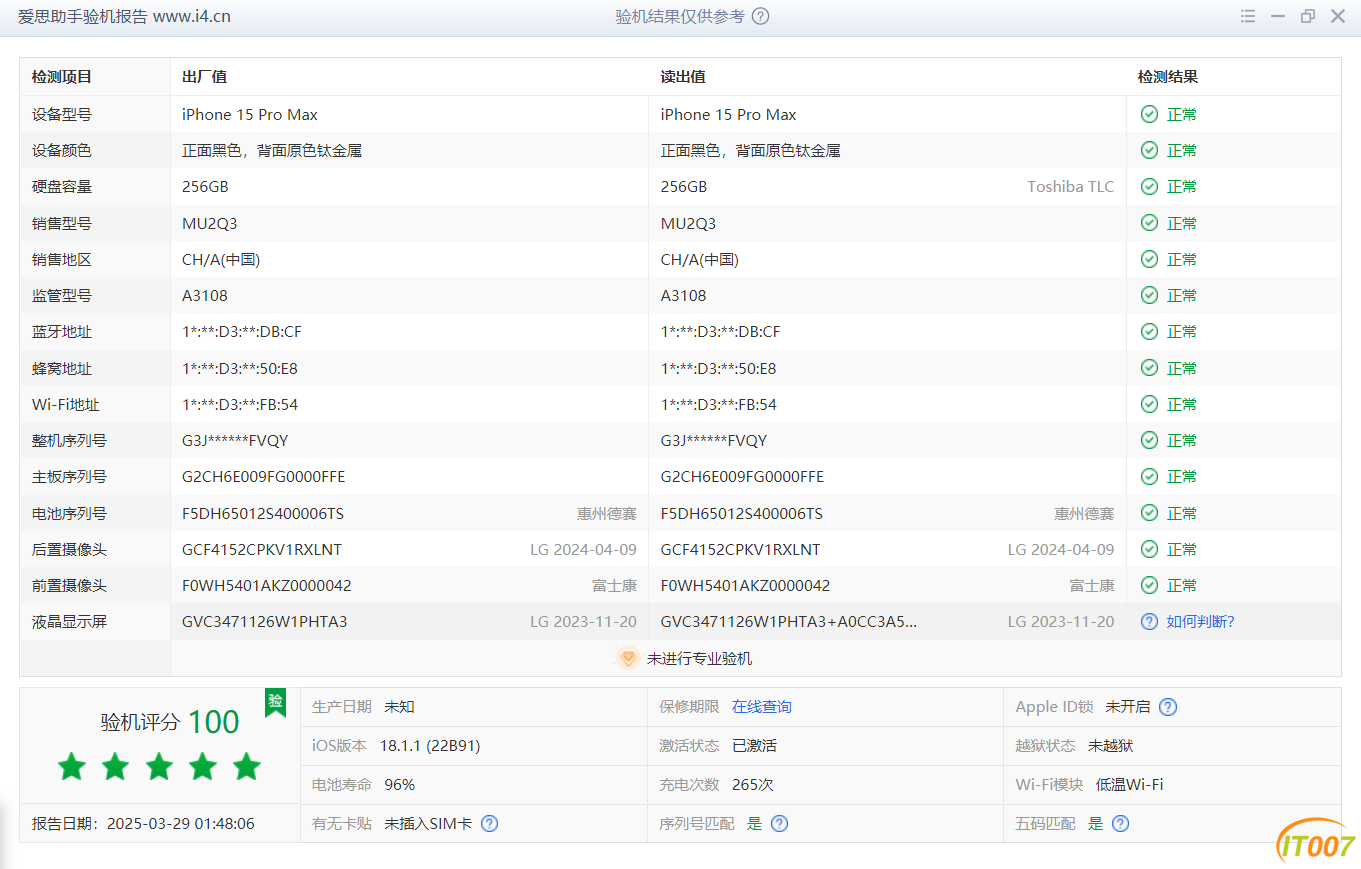
Task: Click the green check icon in 电池序列号 row
Action: 1149,514
